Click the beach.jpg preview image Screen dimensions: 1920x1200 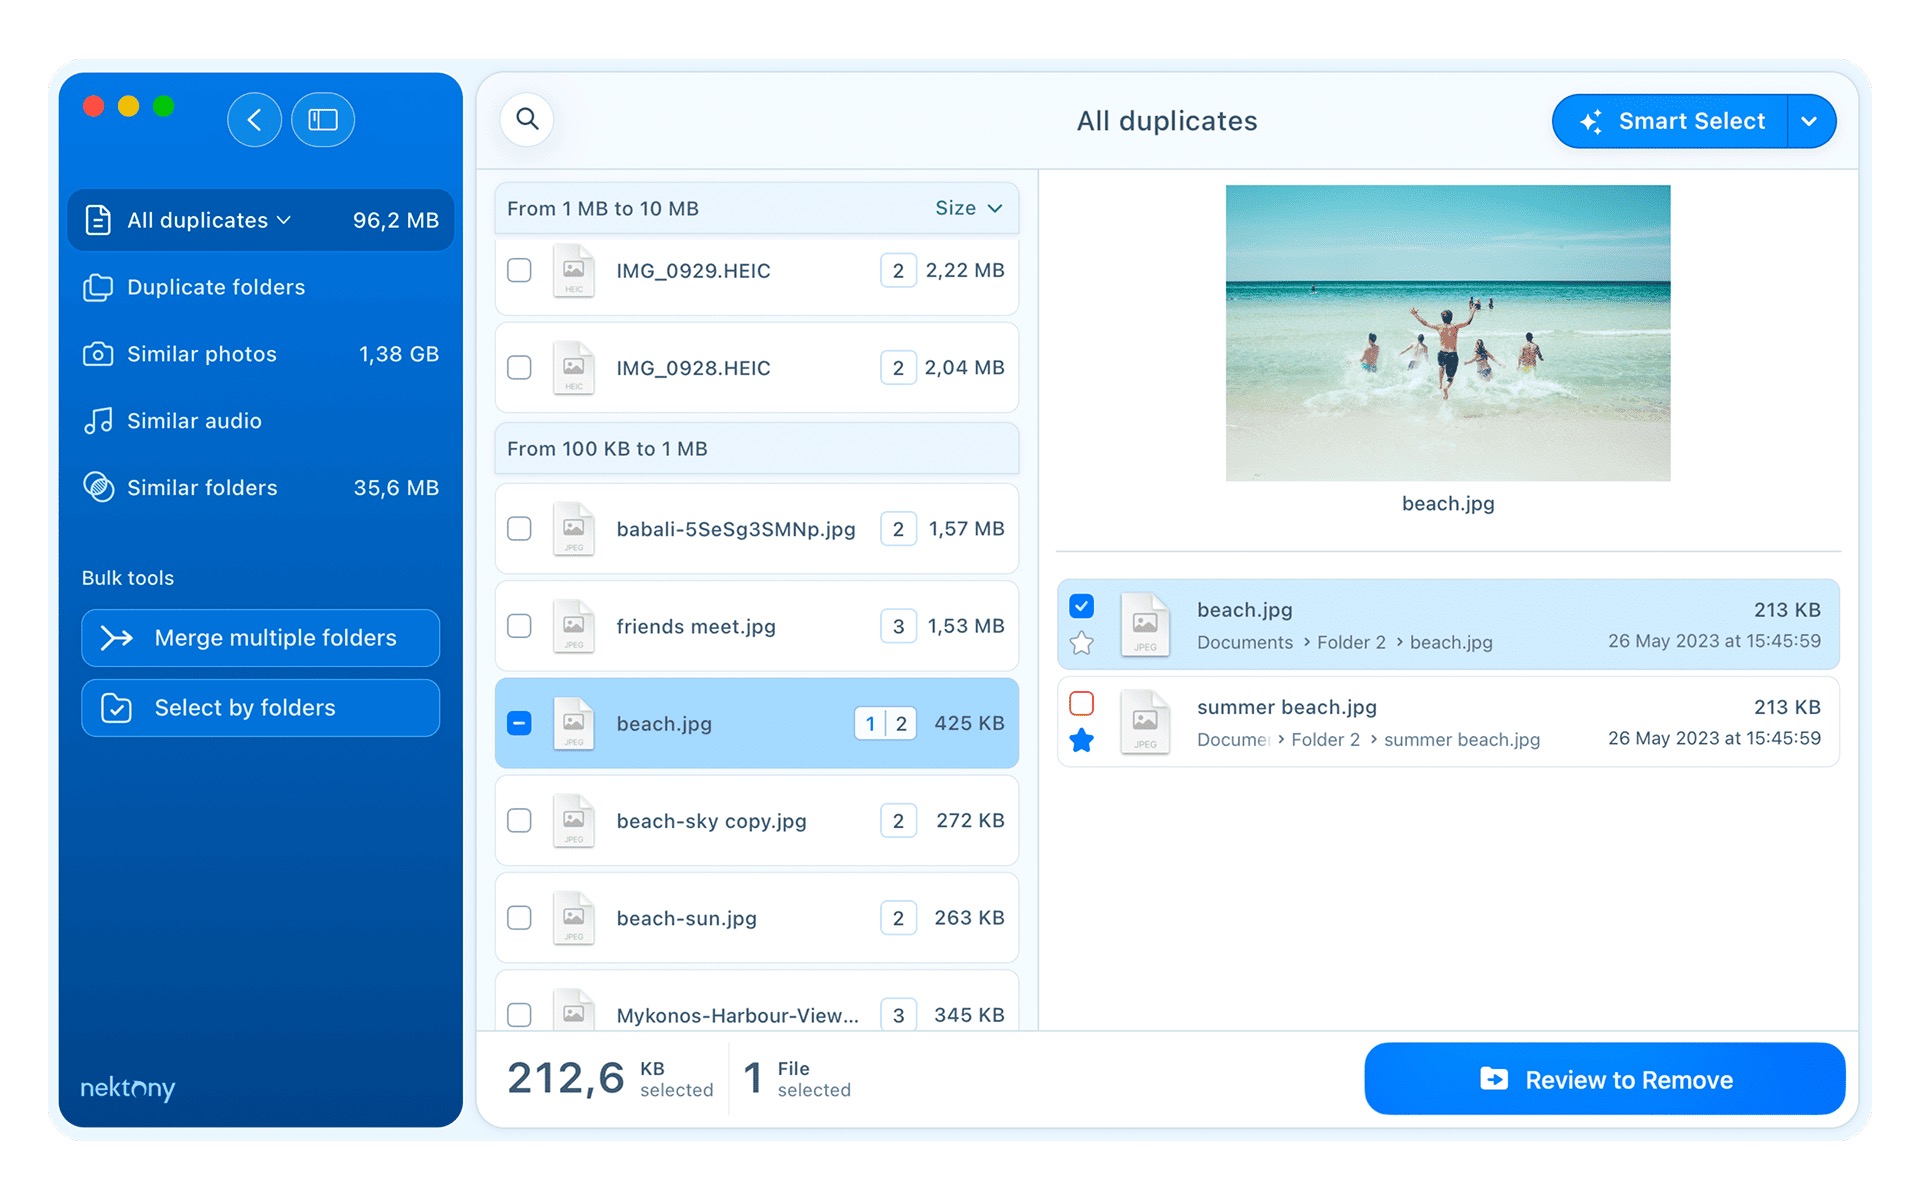pyautogui.click(x=1448, y=333)
